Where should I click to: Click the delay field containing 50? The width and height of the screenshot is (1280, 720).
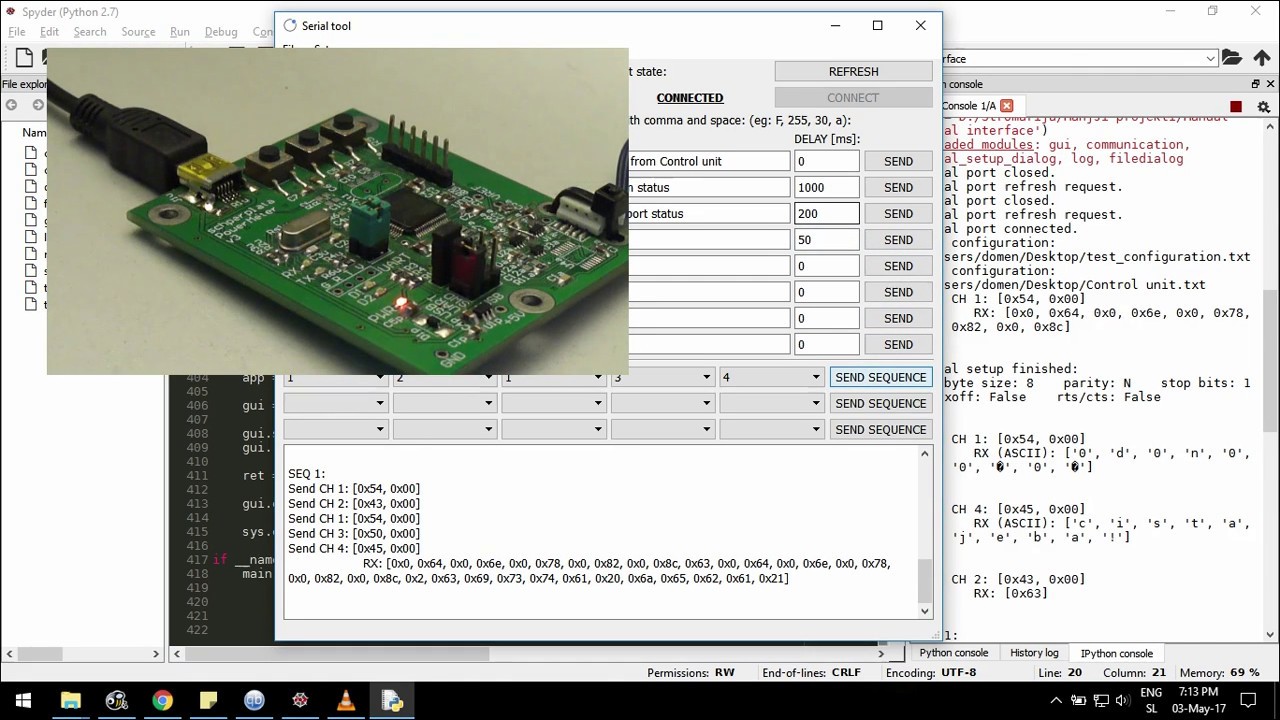coord(826,239)
